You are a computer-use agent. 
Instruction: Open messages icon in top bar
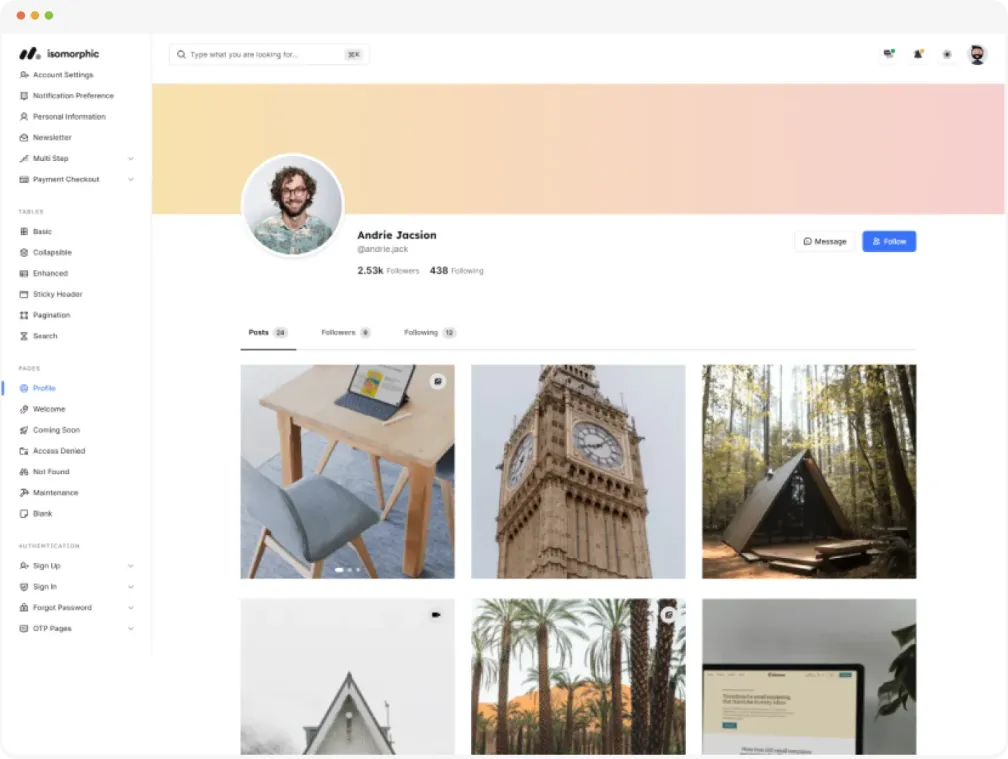(x=888, y=54)
